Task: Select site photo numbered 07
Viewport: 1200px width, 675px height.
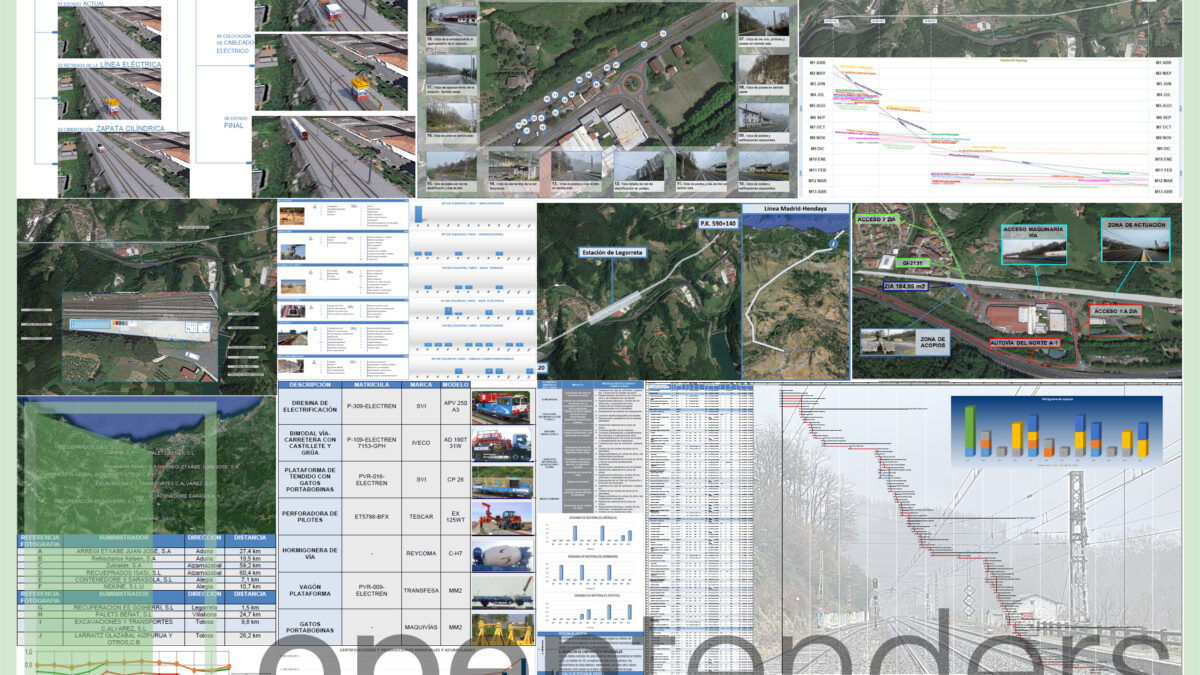Action: click(762, 22)
